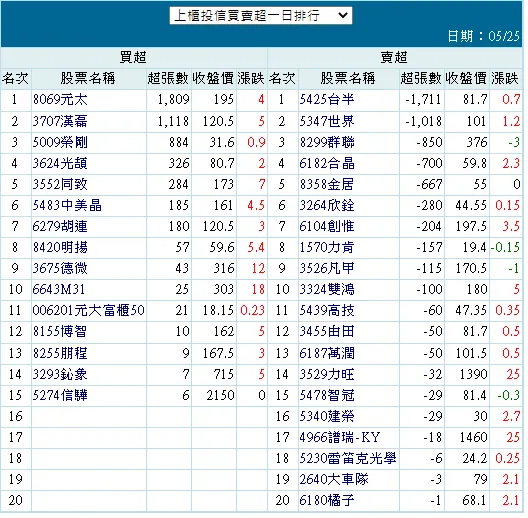Open stock link 3707漢磊
Viewport: 528px width, 518px height.
coord(60,121)
